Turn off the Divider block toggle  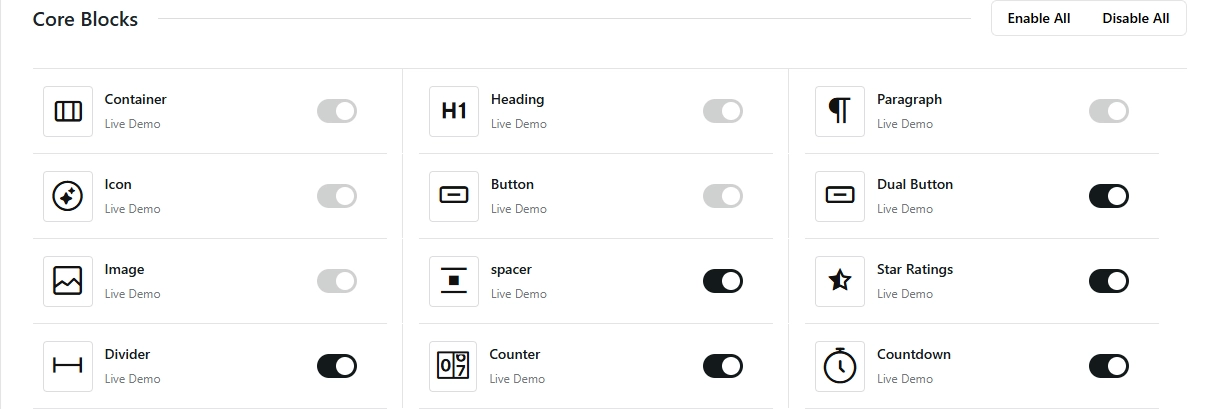pos(337,366)
